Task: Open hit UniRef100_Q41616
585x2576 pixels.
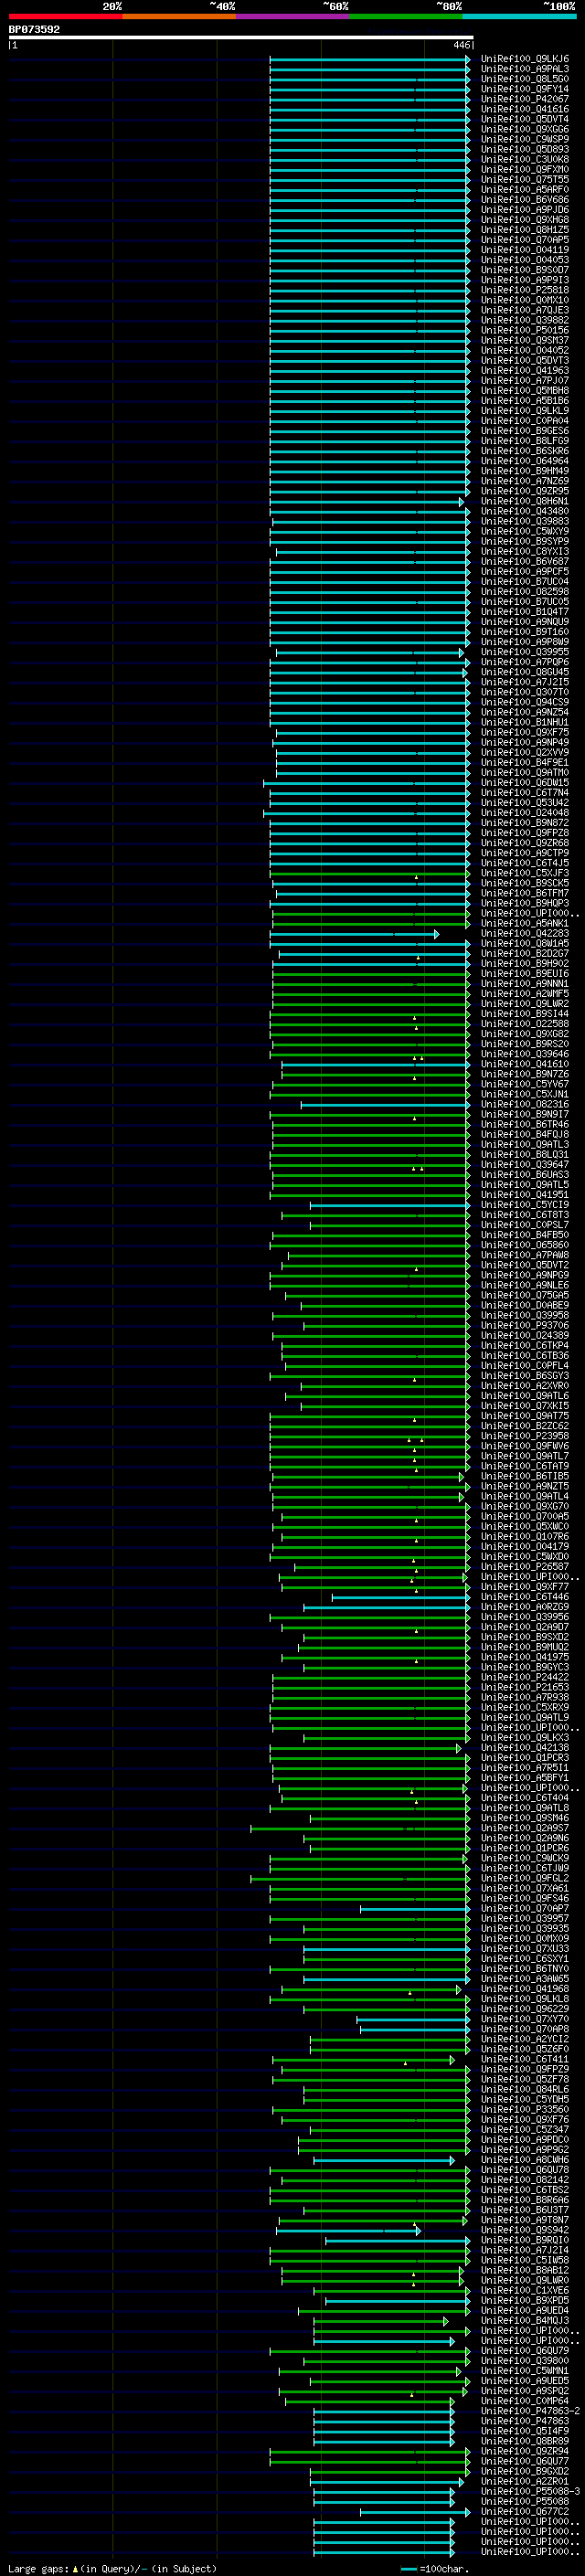Action: [525, 109]
